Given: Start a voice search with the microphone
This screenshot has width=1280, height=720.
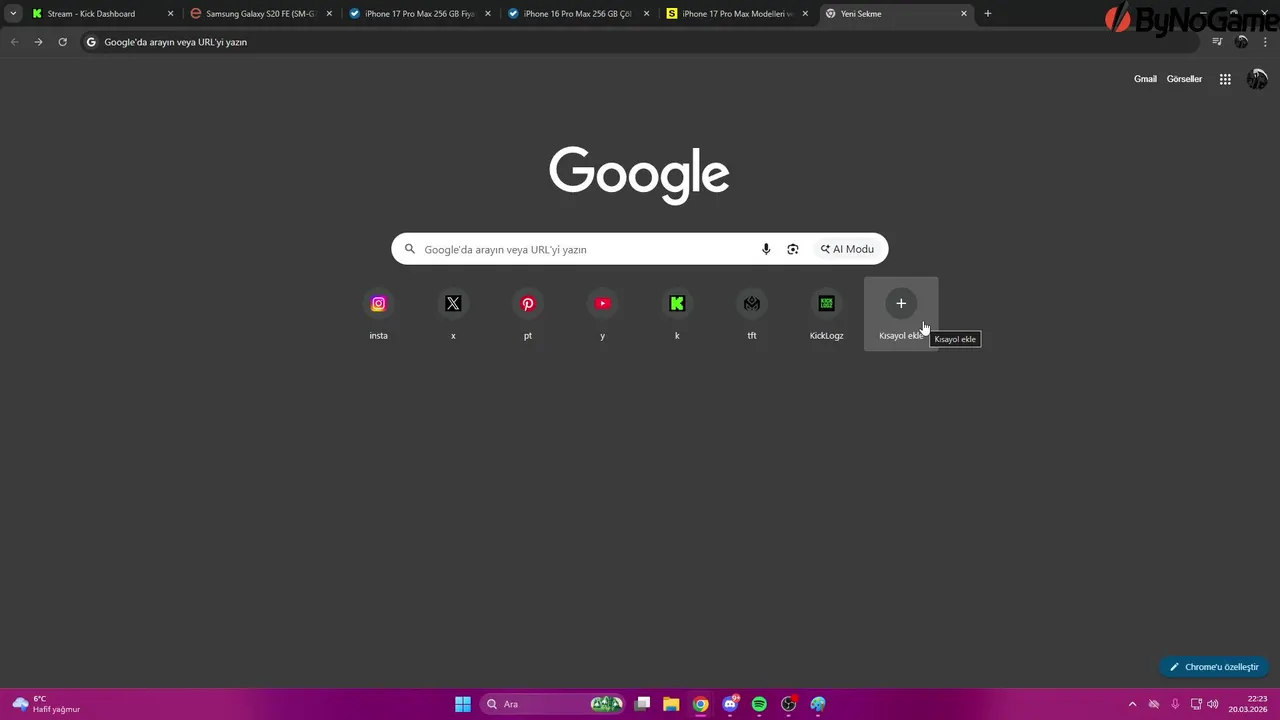Looking at the screenshot, I should click(766, 249).
